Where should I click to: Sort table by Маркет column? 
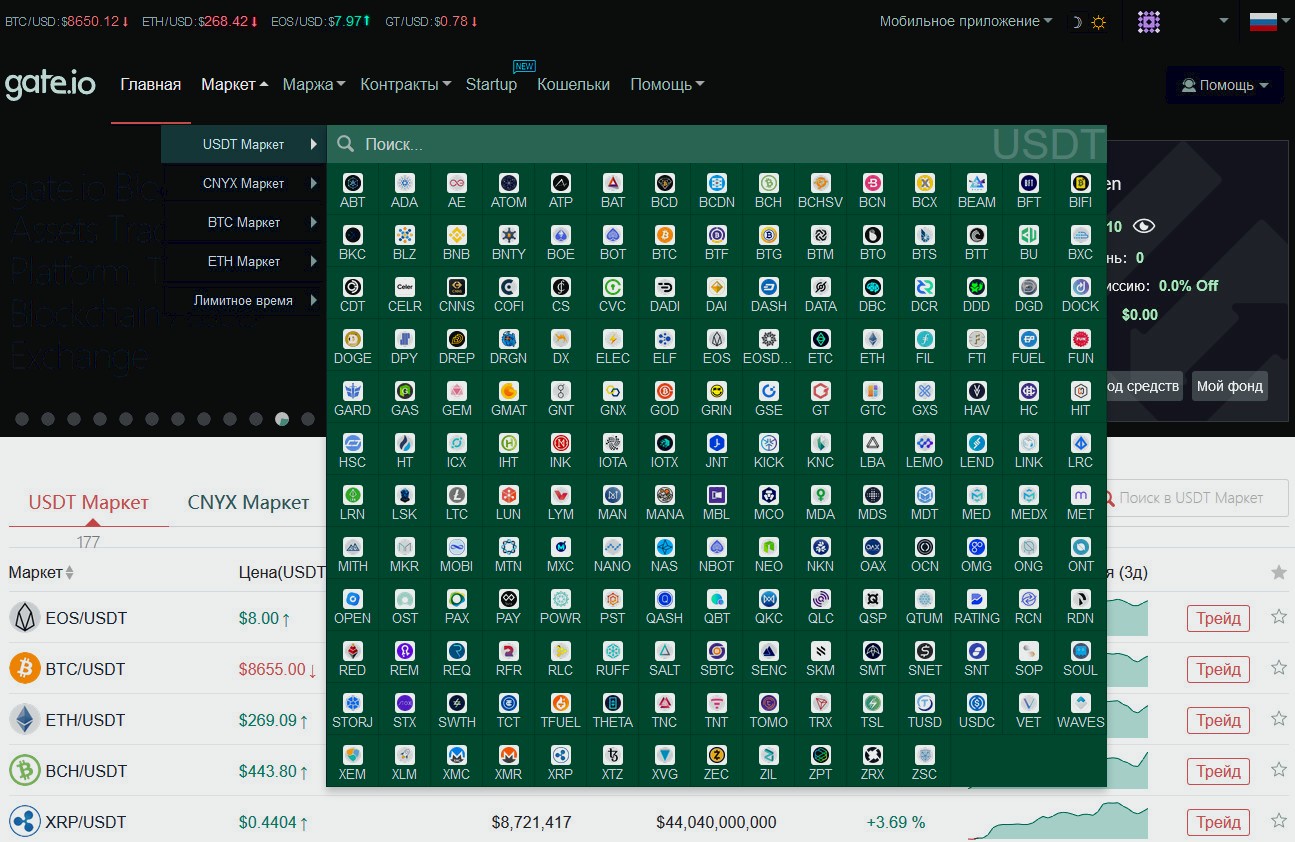pos(41,573)
